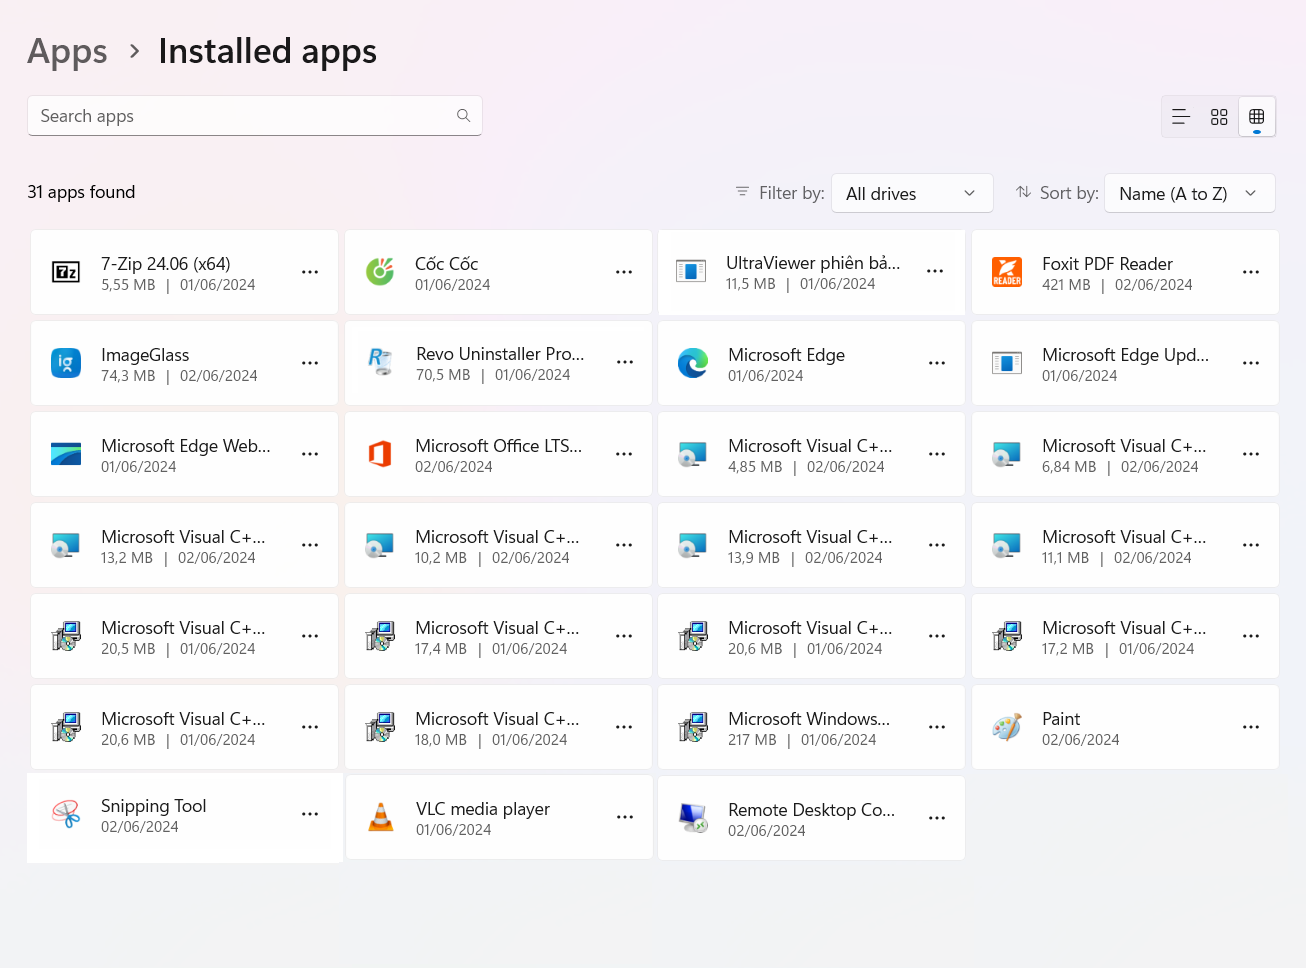Open more options for Microsoft Edge

point(937,363)
